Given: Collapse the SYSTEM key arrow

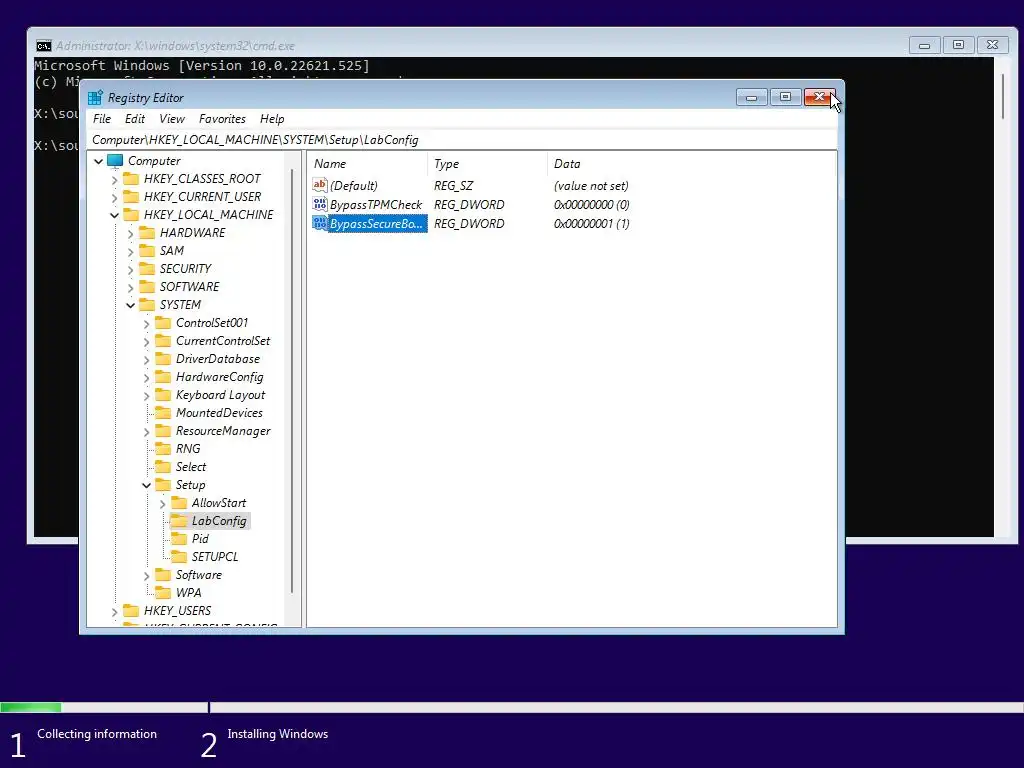Looking at the screenshot, I should (131, 305).
